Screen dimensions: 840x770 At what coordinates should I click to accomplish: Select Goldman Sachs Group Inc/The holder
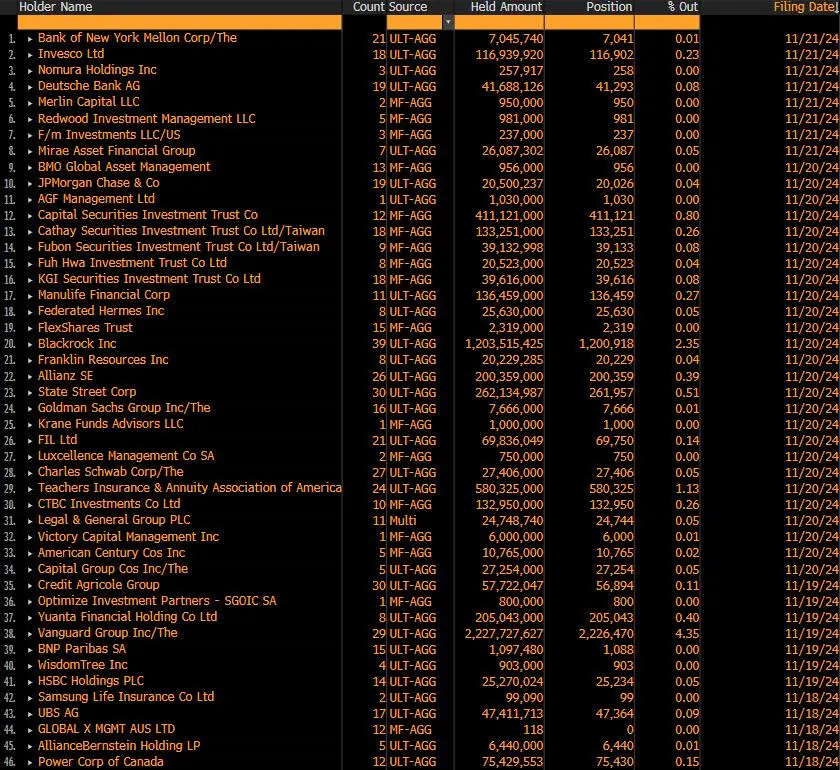(x=124, y=408)
